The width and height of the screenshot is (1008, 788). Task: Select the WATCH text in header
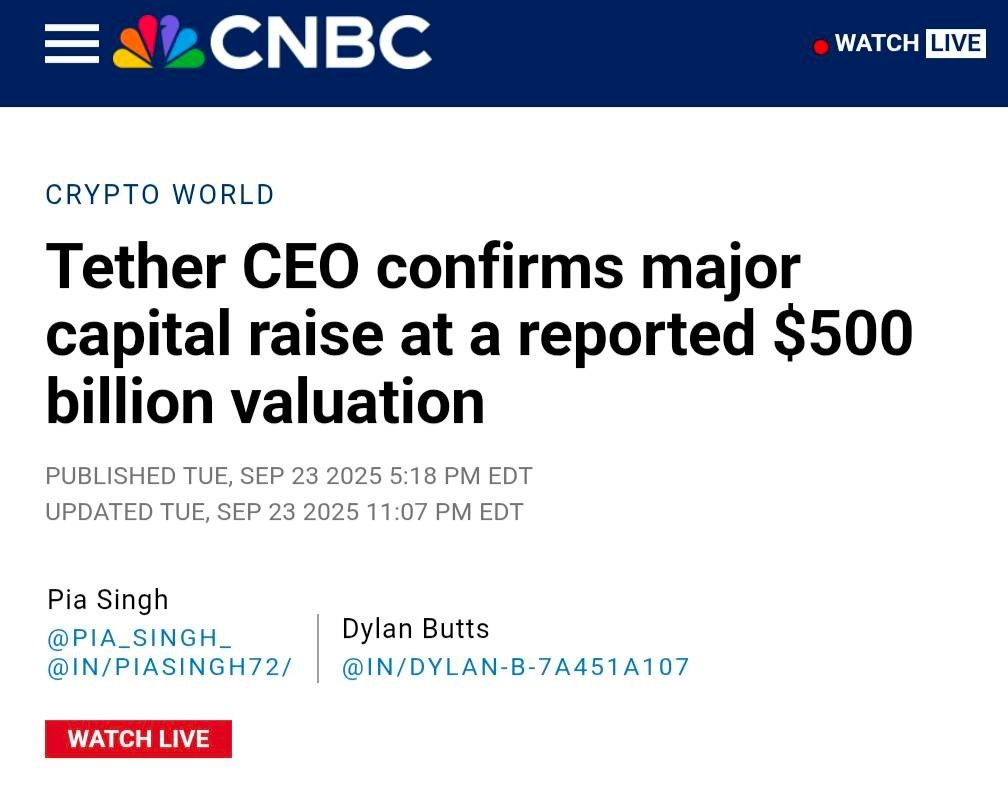pyautogui.click(x=877, y=44)
